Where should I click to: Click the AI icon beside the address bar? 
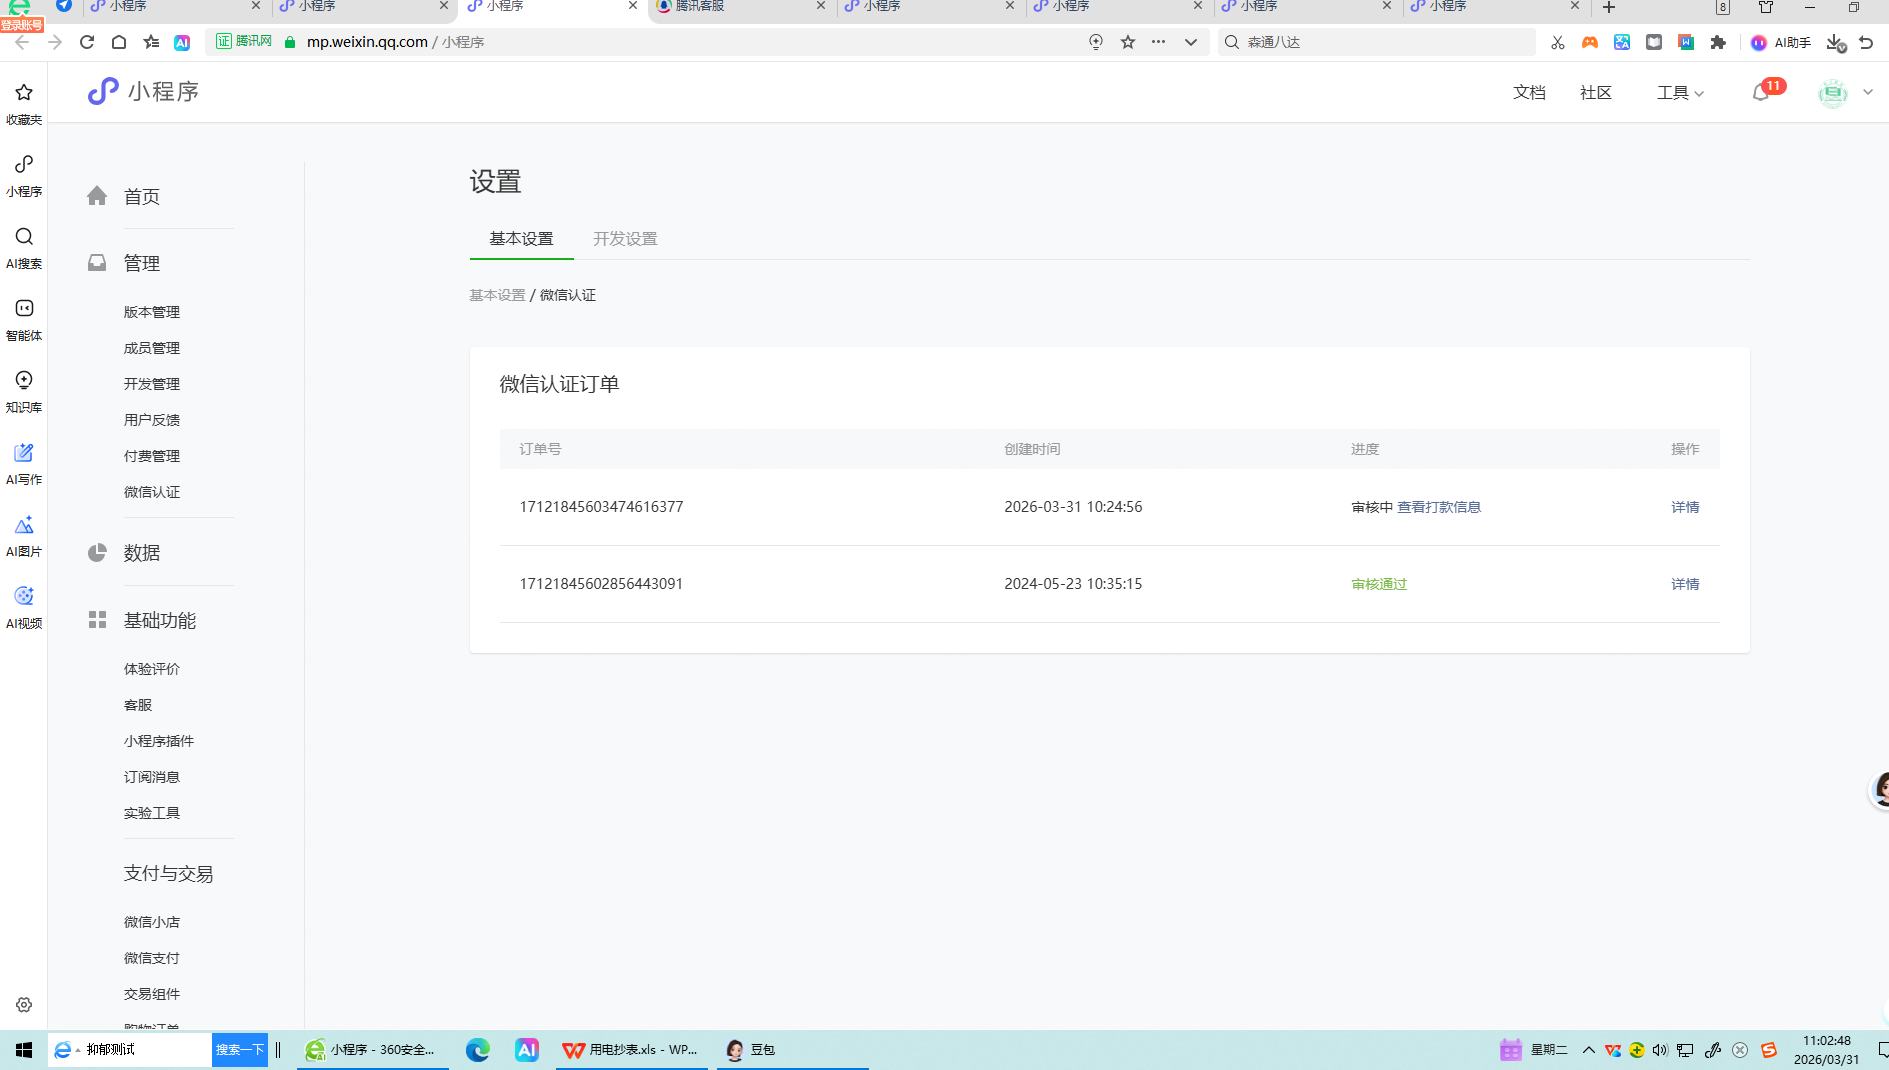pos(182,42)
